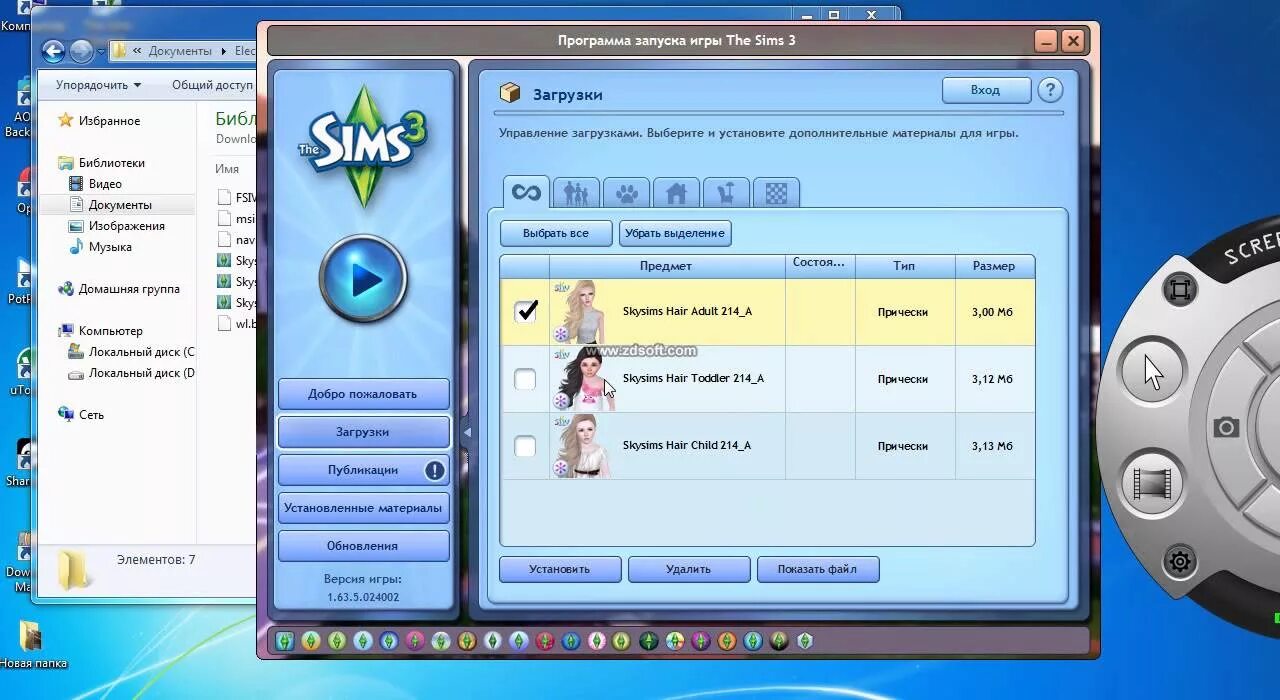The image size is (1280, 700).
Task: Click the last hexagon icon in bottom strip
Action: 805,641
